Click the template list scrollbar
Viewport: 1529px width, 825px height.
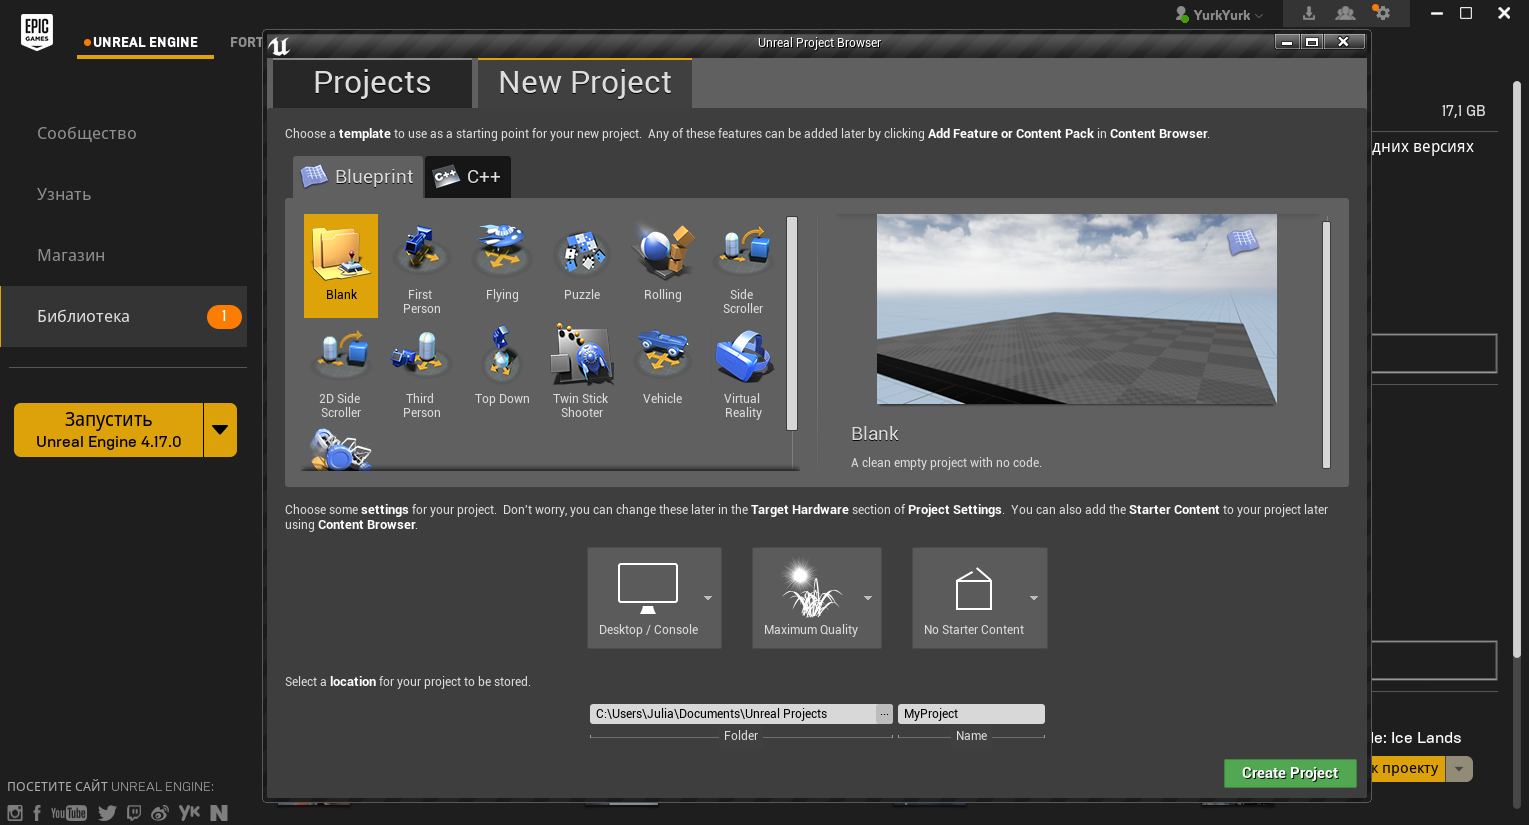pyautogui.click(x=792, y=323)
